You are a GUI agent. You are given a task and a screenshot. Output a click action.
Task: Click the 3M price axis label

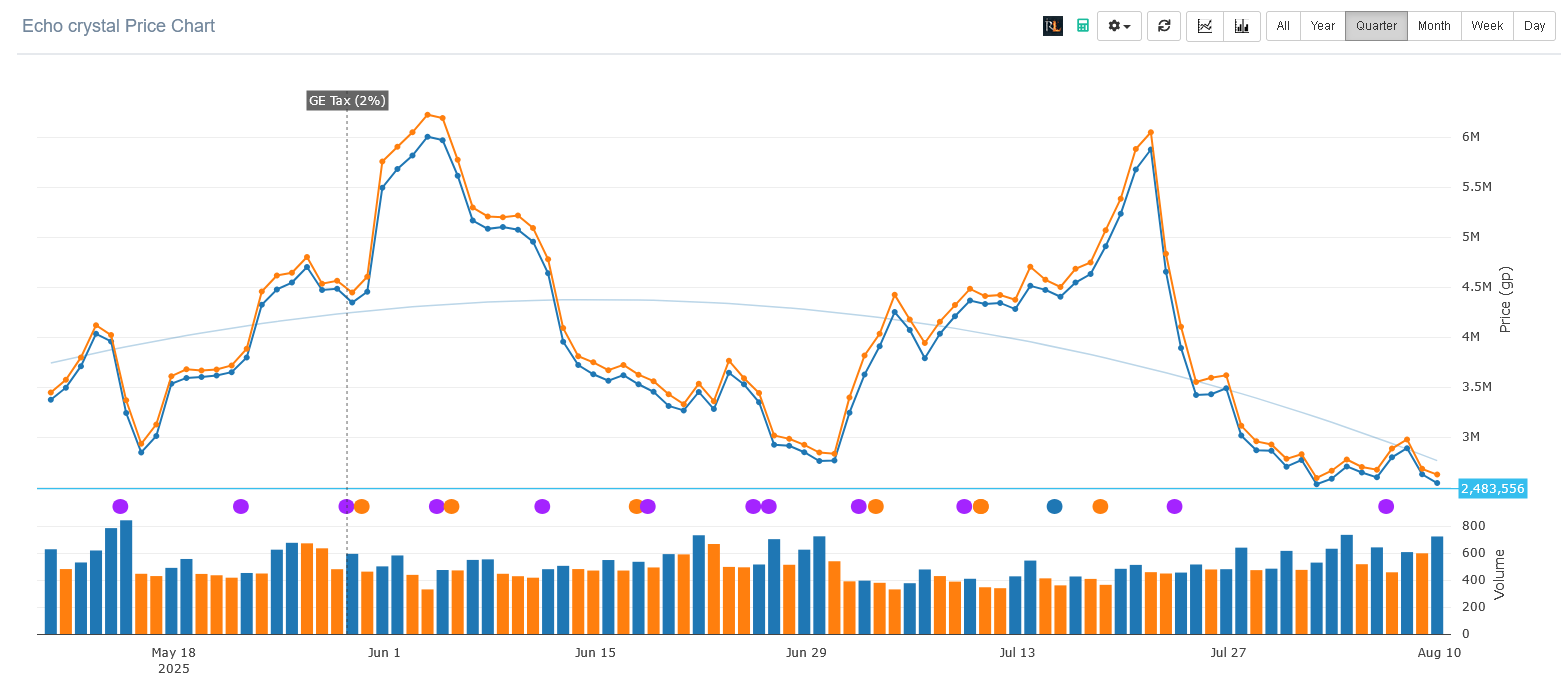coord(1470,437)
